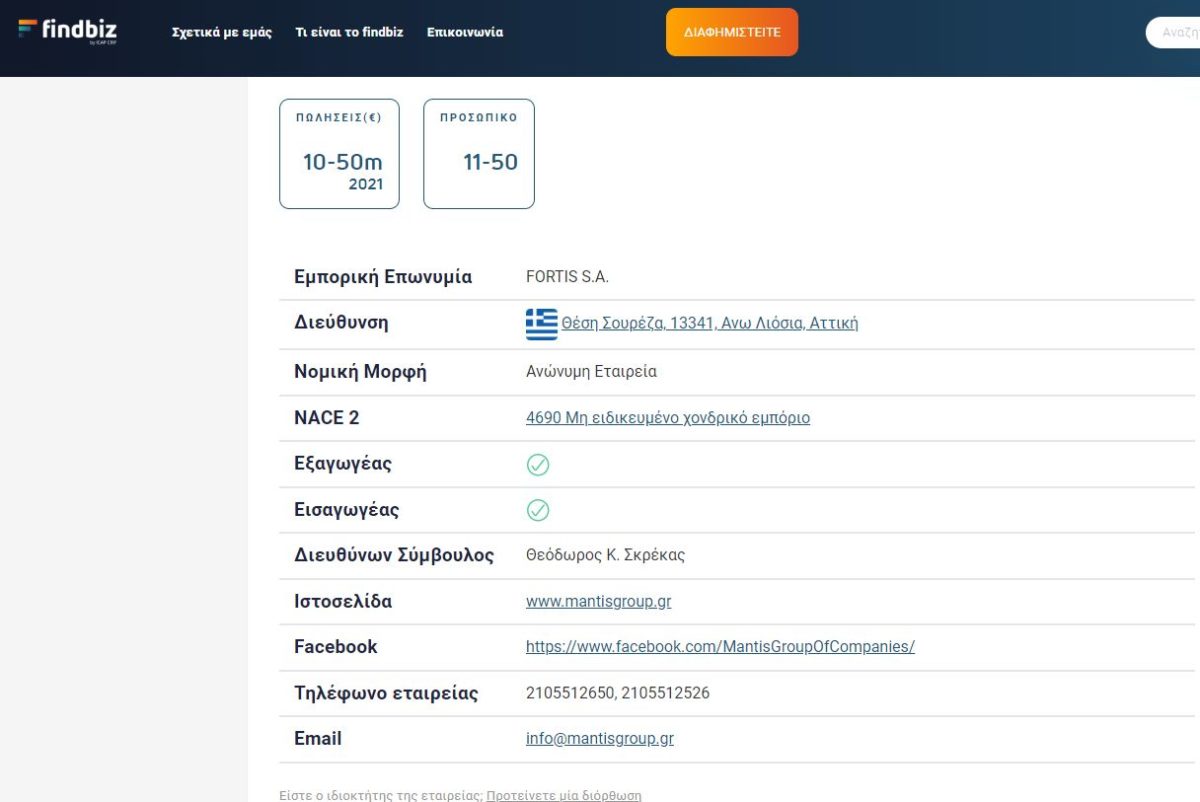Click the info@mantisgroup.gr email link
Image resolution: width=1200 pixels, height=802 pixels.
tap(600, 739)
